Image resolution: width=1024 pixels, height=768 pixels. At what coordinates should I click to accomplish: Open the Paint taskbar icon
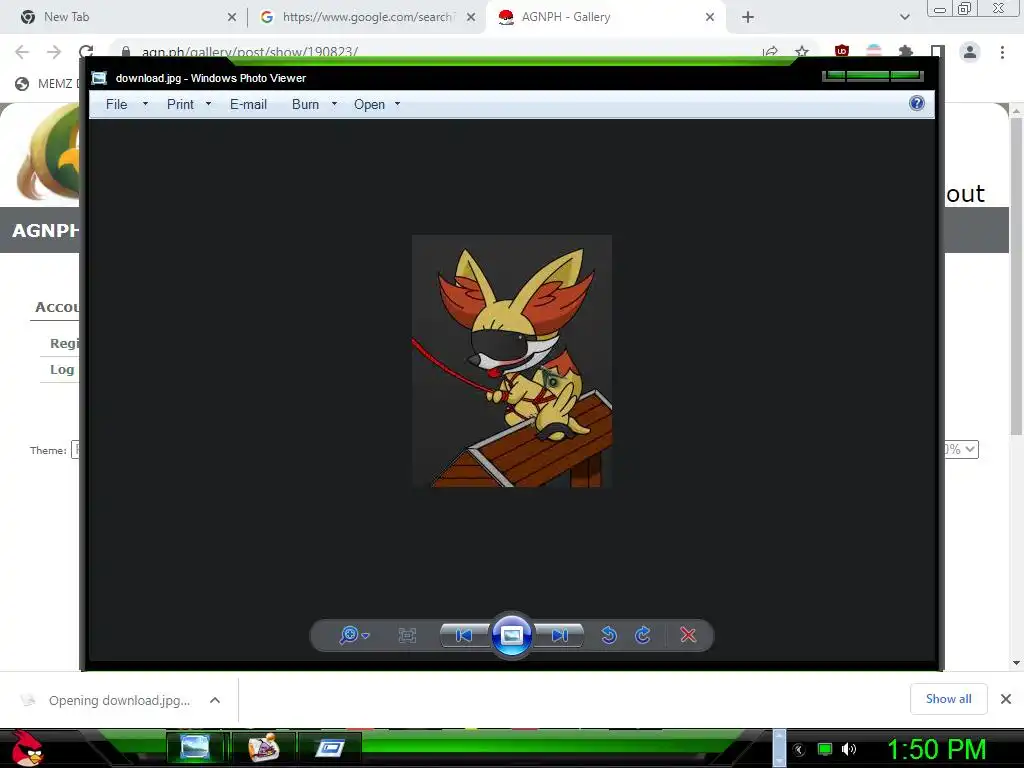pos(264,748)
